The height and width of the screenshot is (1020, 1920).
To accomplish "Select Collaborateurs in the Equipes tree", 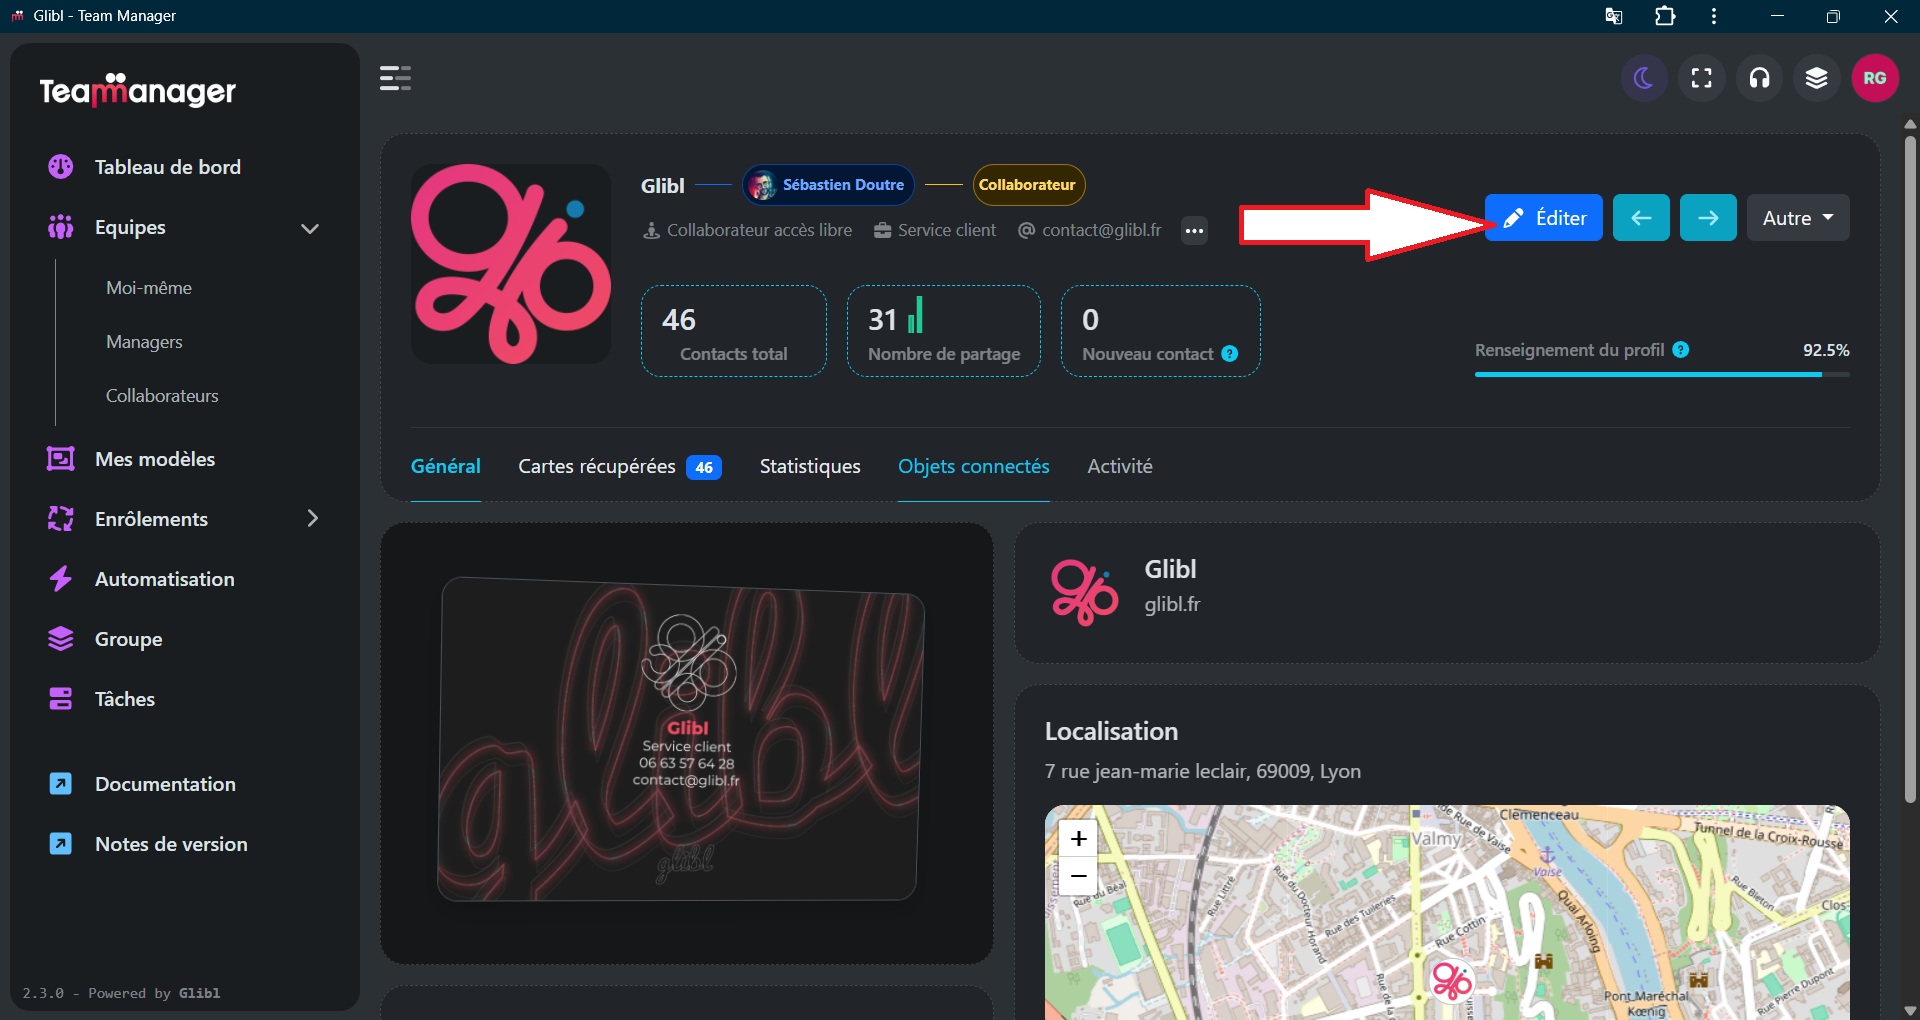I will pos(162,396).
